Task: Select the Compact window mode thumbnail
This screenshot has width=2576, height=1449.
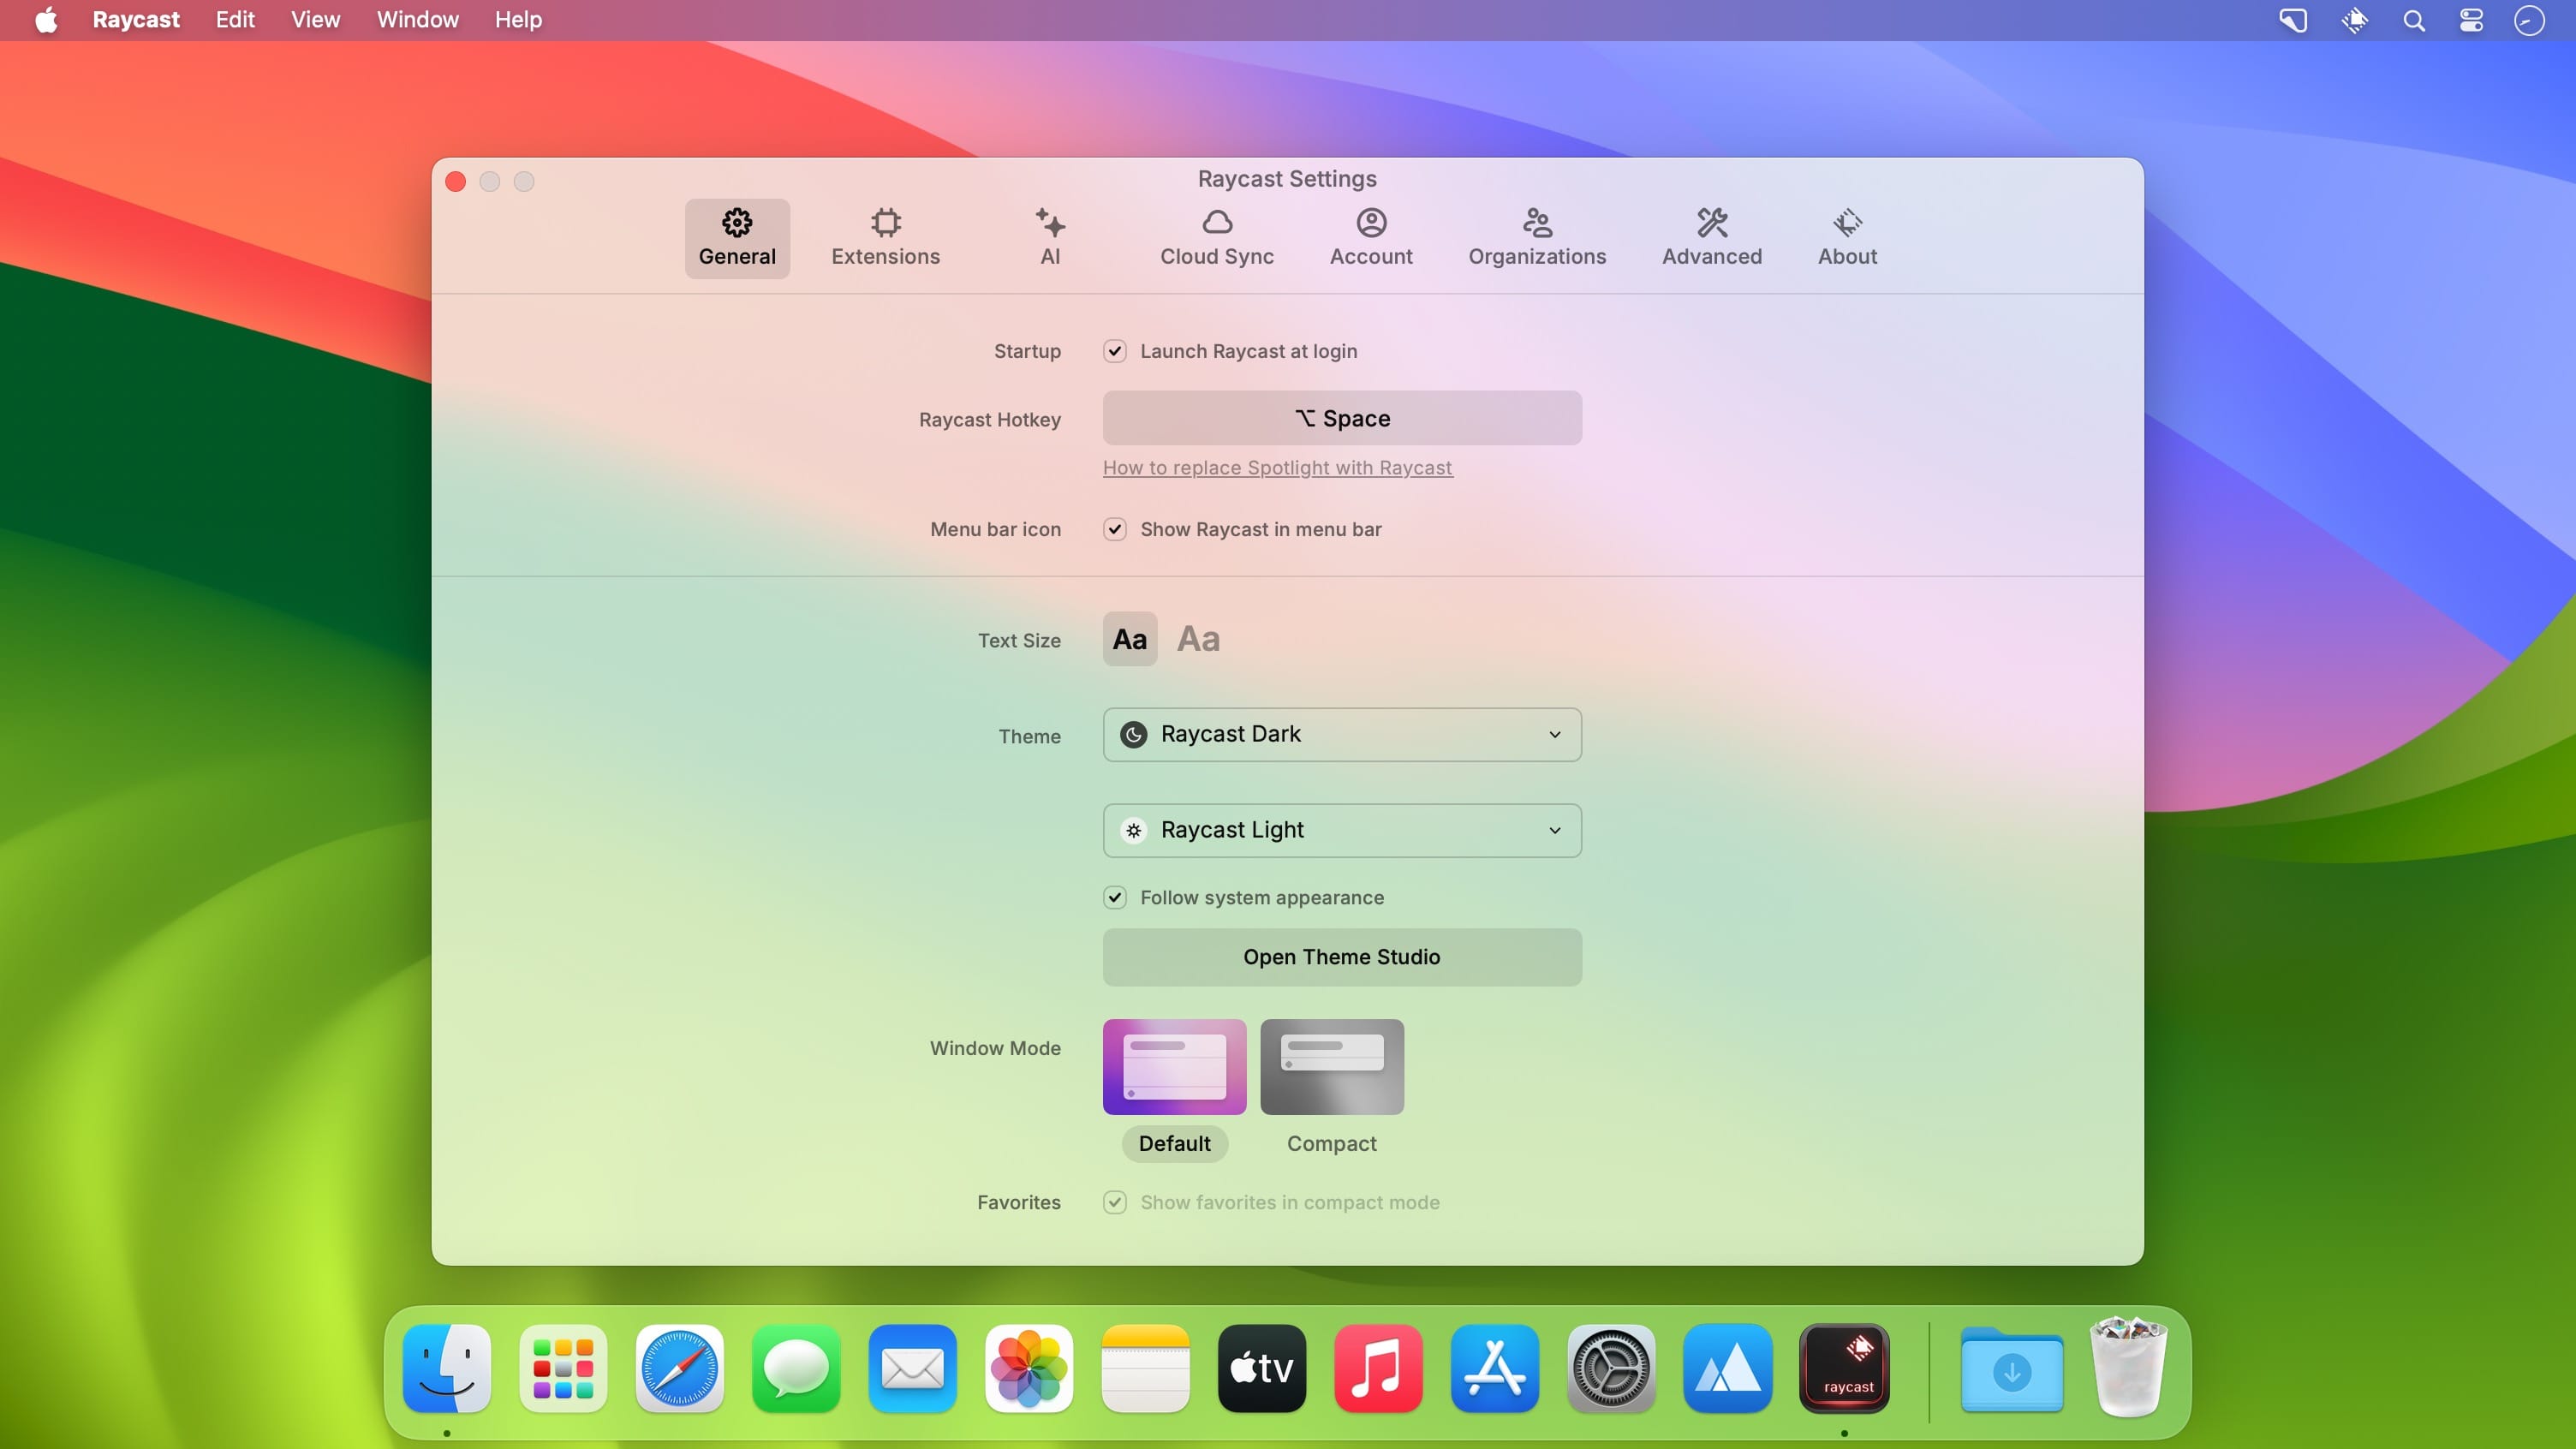Action: click(x=1331, y=1066)
